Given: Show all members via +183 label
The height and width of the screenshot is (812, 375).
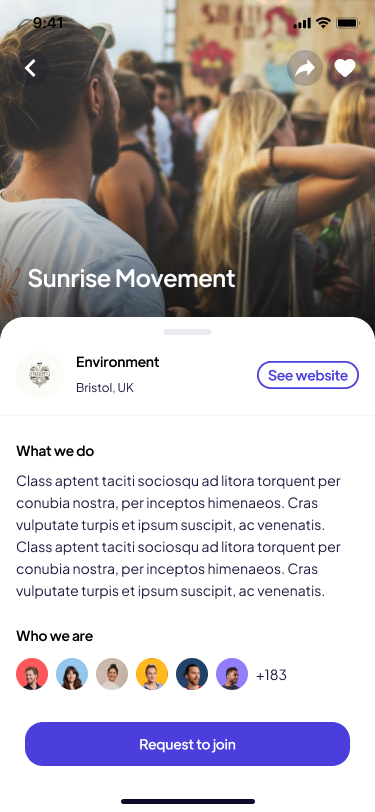Looking at the screenshot, I should pyautogui.click(x=271, y=675).
